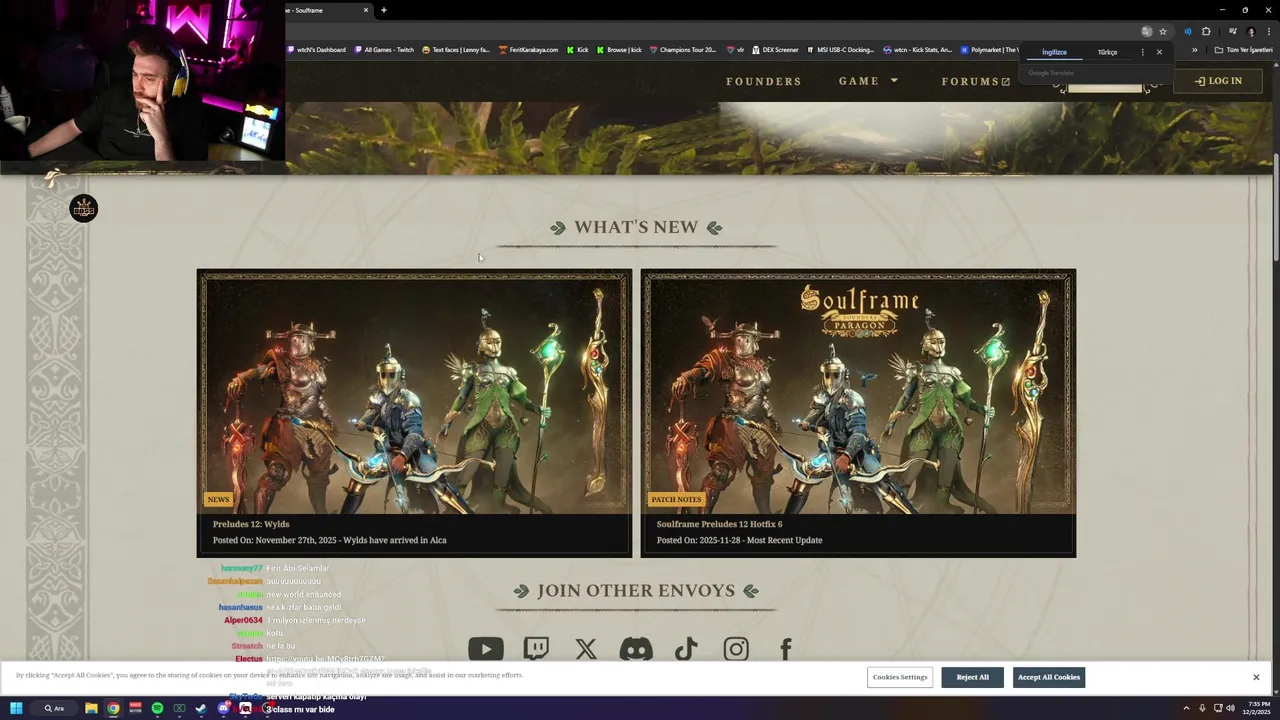The image size is (1280, 720).
Task: Open the Browse | kick bookmark
Action: tap(619, 50)
